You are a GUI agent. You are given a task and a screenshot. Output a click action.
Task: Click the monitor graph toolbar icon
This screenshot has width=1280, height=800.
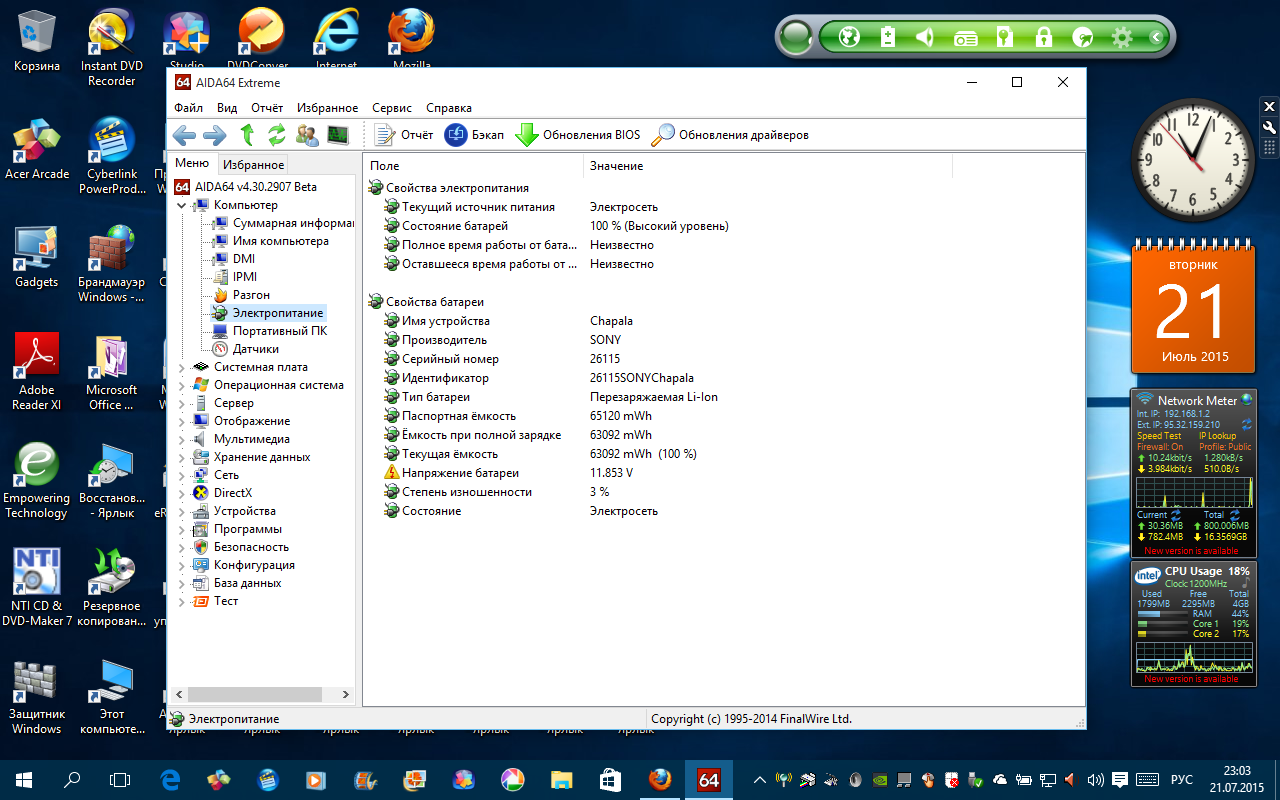pos(338,135)
